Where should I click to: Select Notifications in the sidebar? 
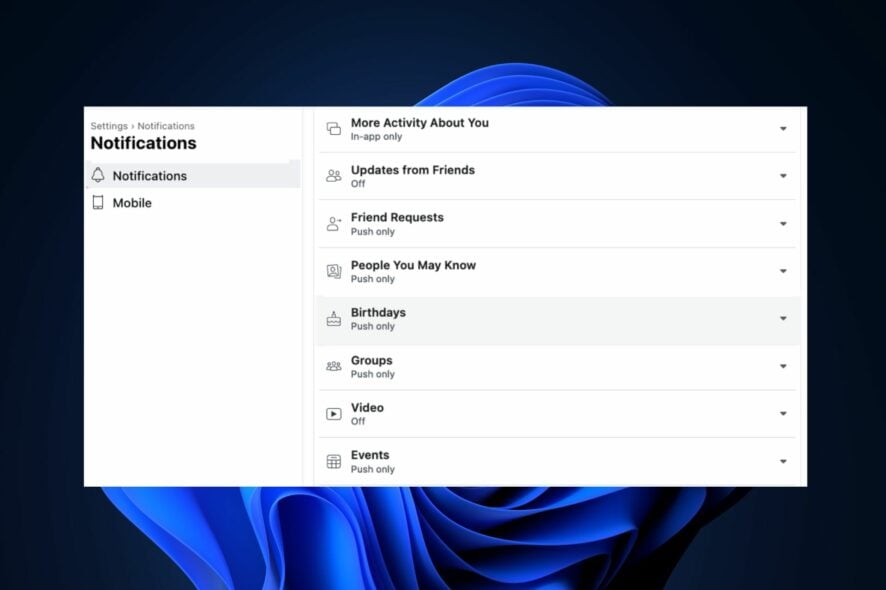pos(193,175)
